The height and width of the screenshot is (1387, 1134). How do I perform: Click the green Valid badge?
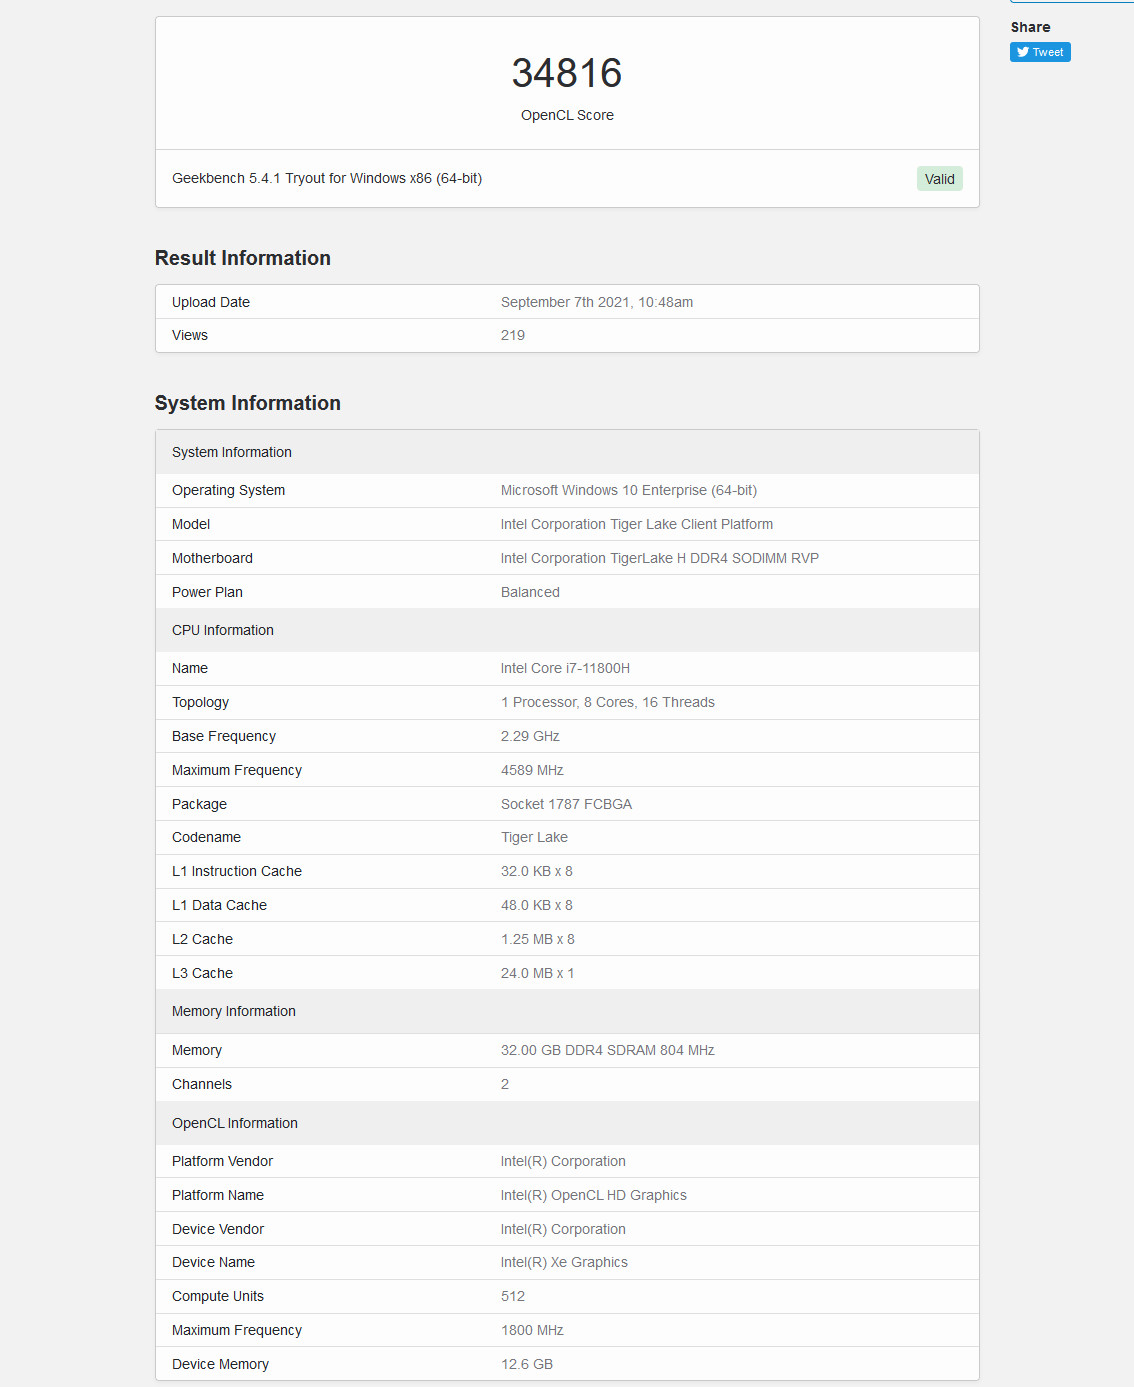pyautogui.click(x=939, y=179)
